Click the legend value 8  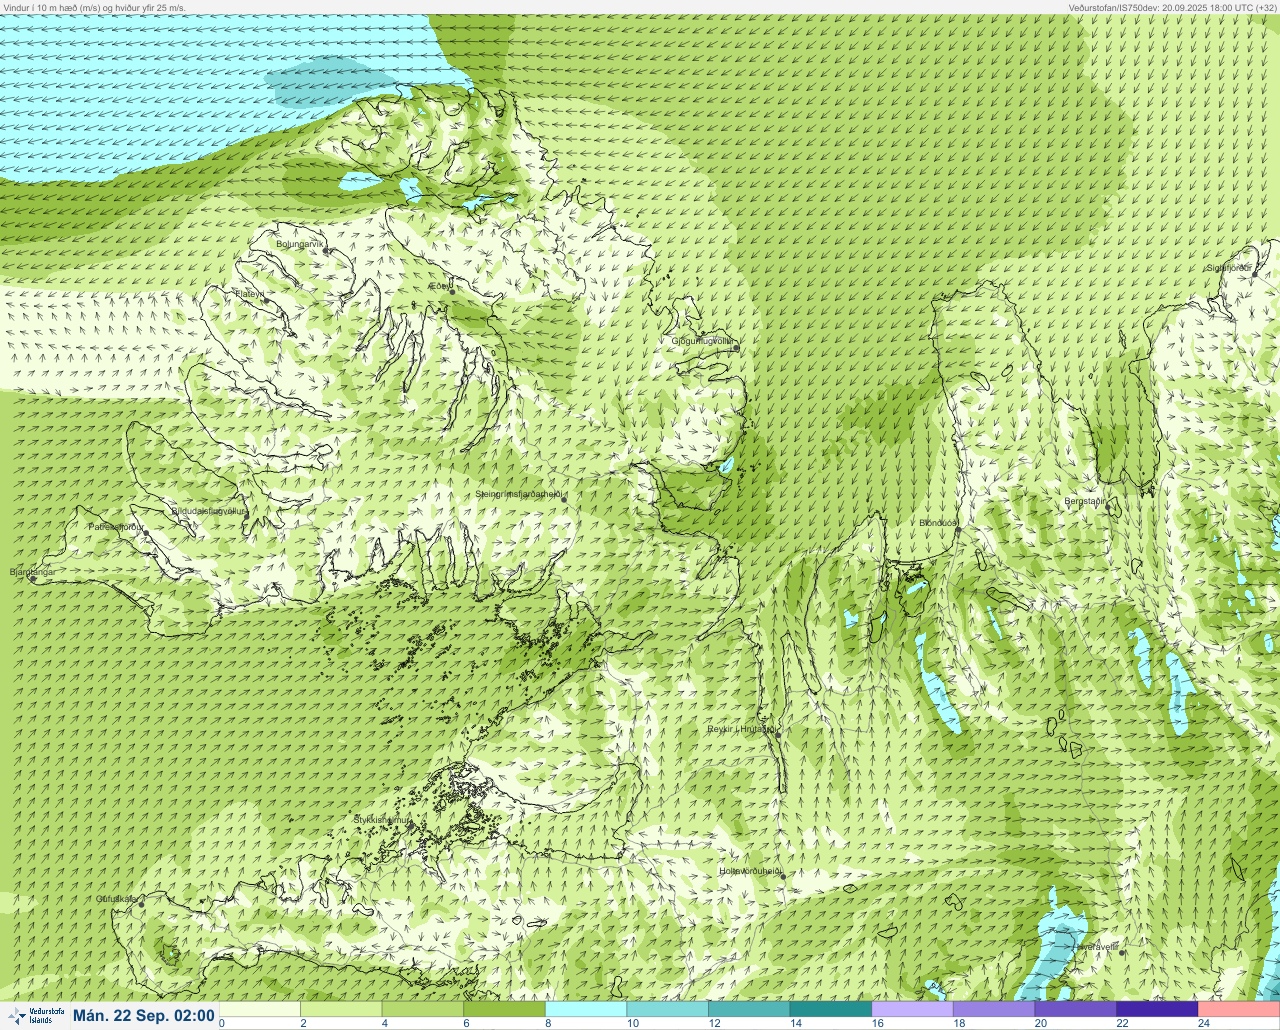(x=548, y=1023)
